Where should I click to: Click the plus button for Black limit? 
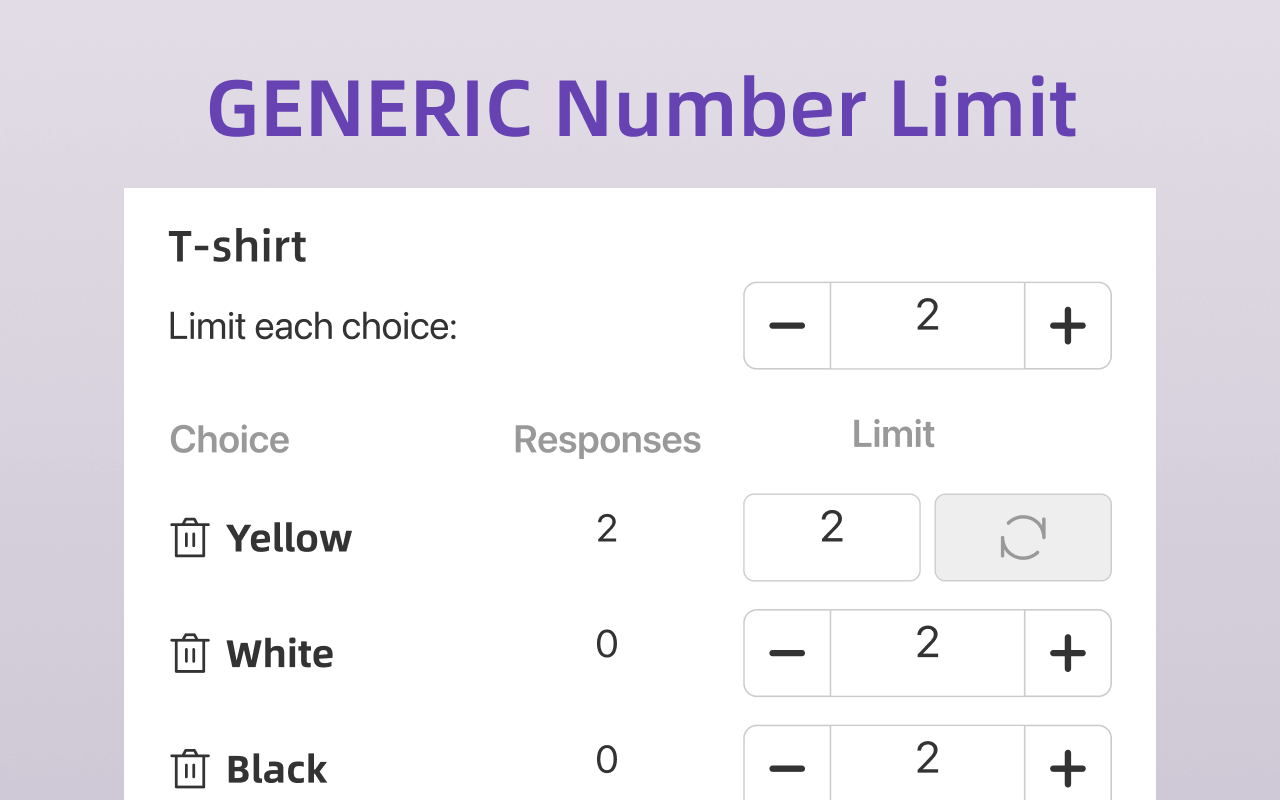pyautogui.click(x=1068, y=766)
